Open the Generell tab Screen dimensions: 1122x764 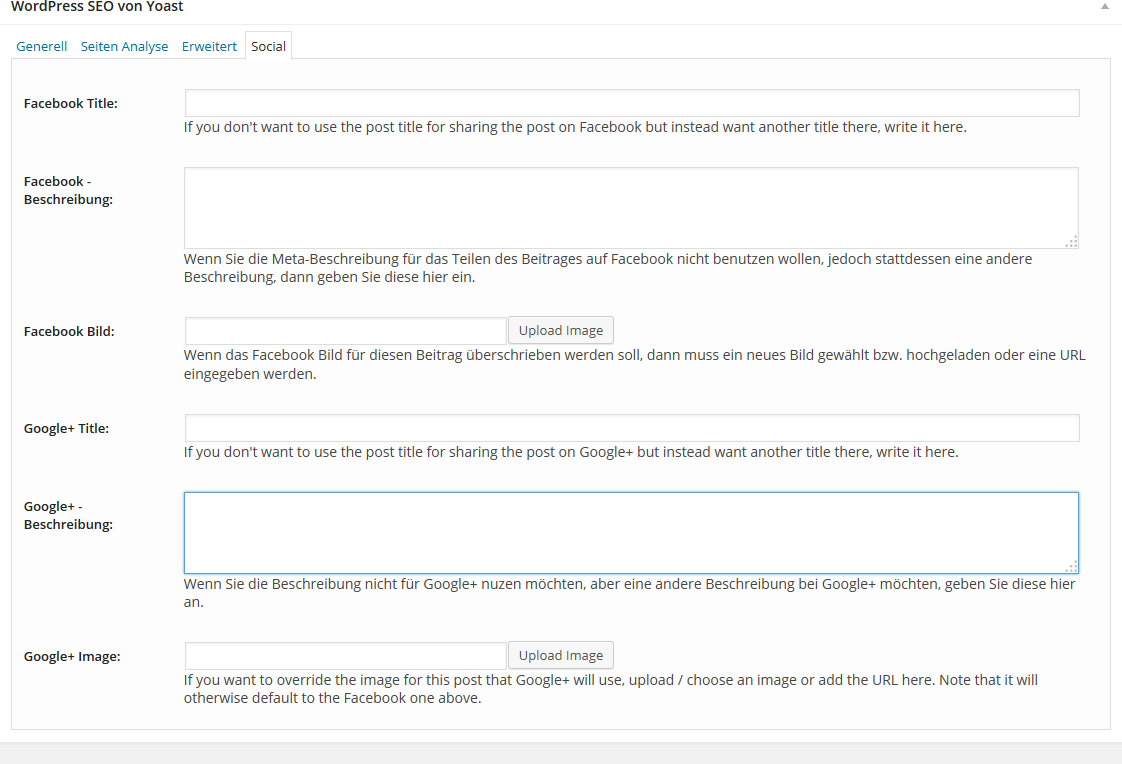click(42, 46)
